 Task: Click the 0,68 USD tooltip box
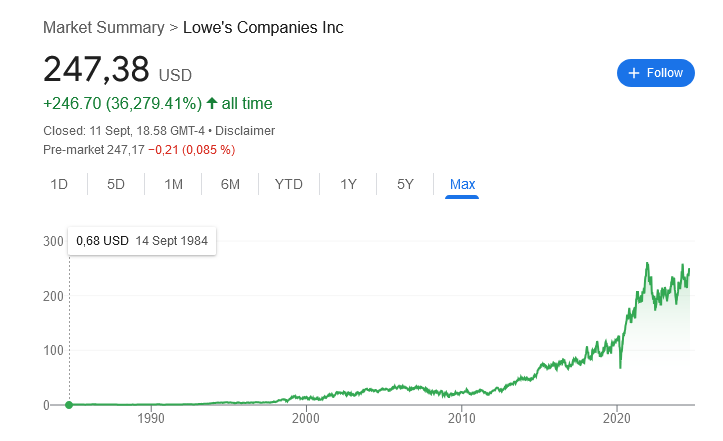(x=142, y=241)
